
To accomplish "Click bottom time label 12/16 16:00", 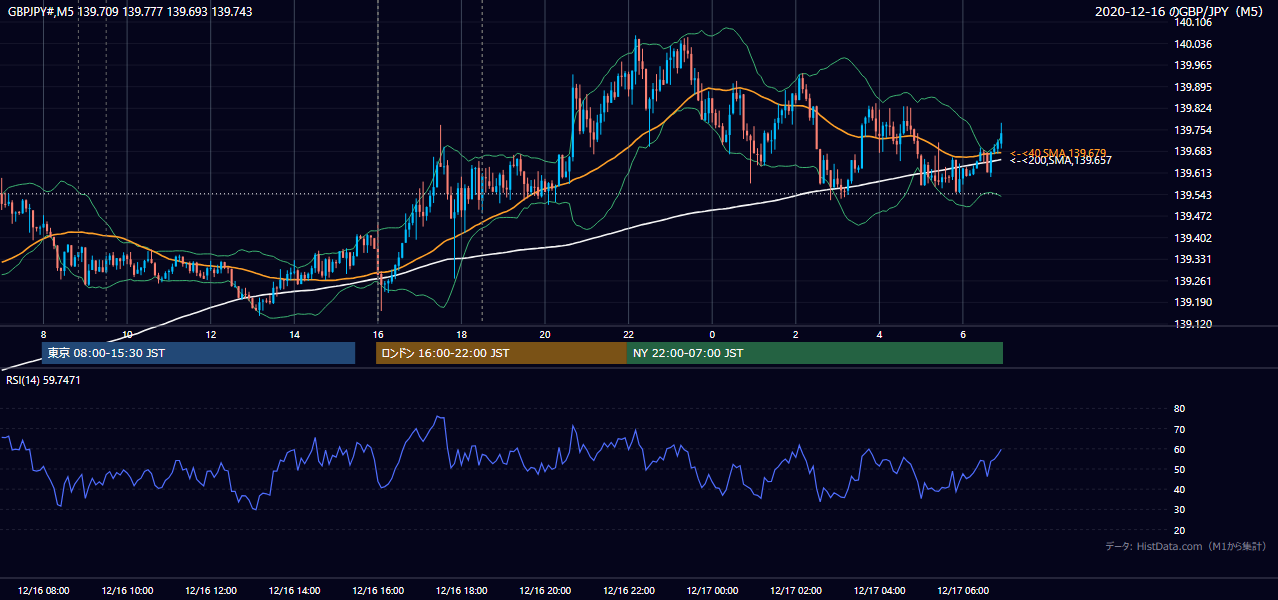I will 378,591.
